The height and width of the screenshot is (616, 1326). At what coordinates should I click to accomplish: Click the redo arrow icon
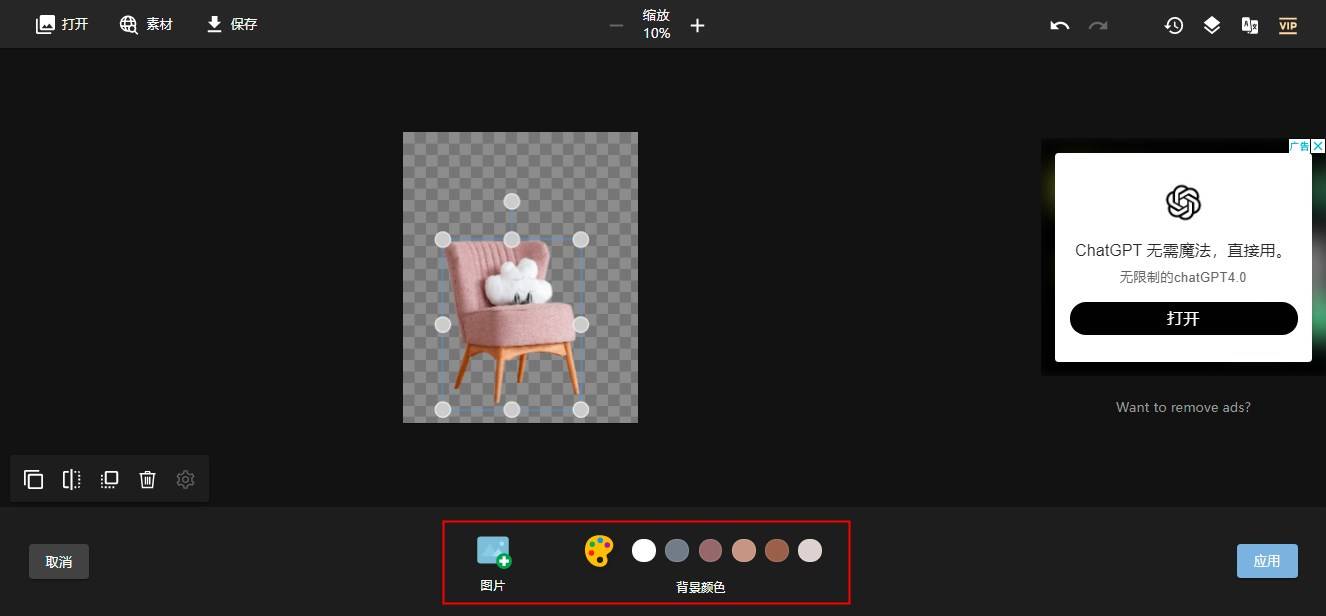coord(1097,25)
